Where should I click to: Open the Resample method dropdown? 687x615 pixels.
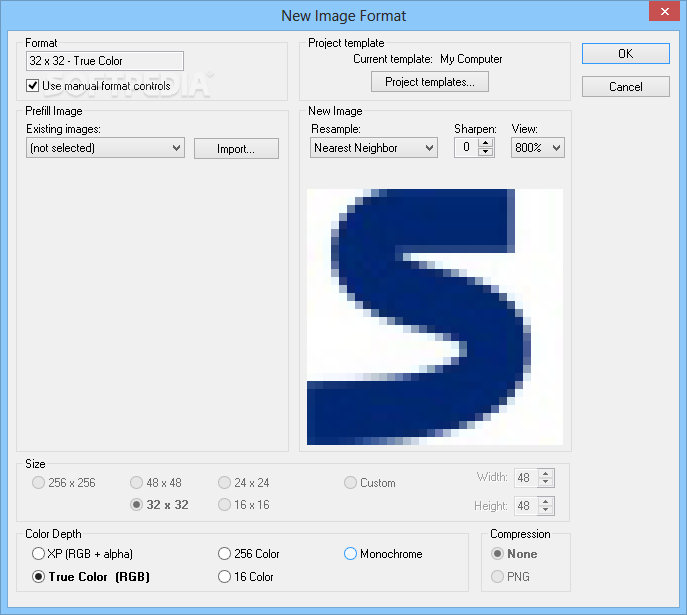373,148
